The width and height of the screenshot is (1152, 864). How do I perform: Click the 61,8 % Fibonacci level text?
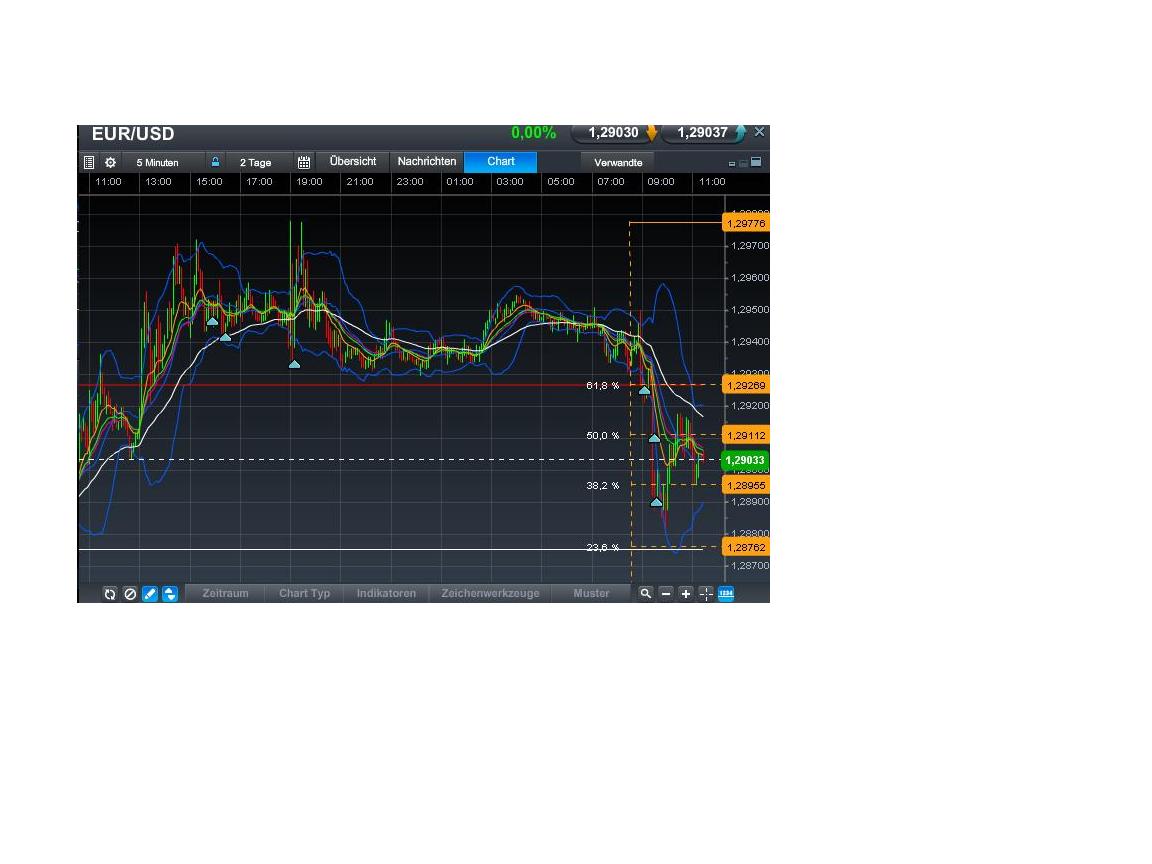pyautogui.click(x=602, y=386)
